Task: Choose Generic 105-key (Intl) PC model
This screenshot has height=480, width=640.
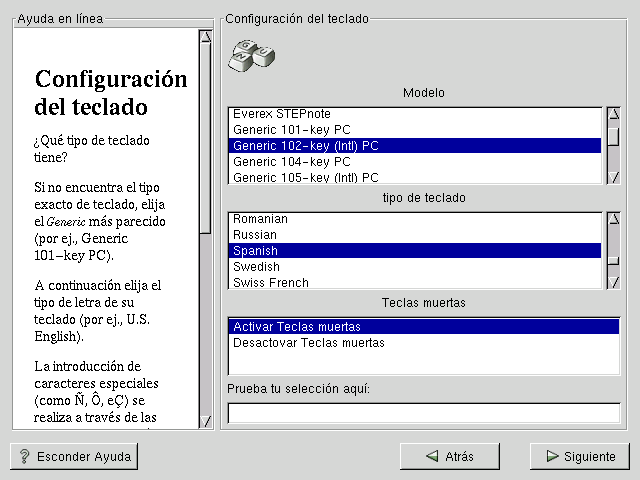Action: [x=305, y=178]
